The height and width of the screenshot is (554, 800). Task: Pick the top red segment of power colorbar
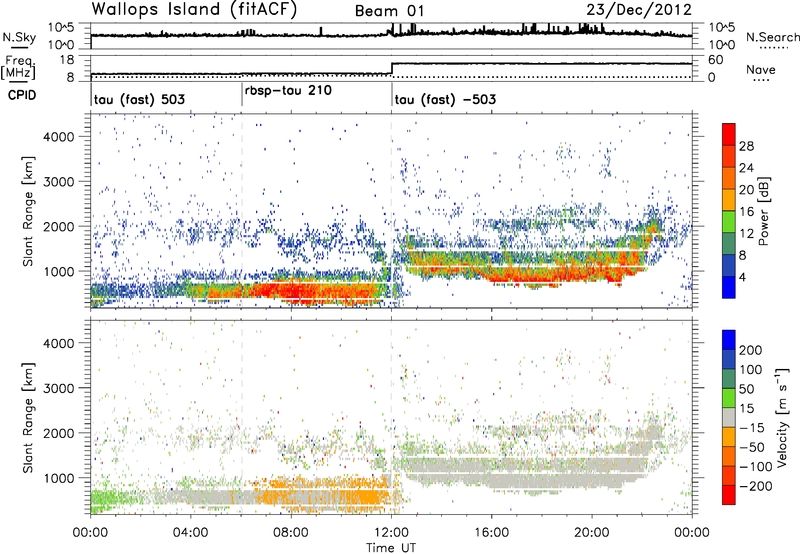click(729, 135)
